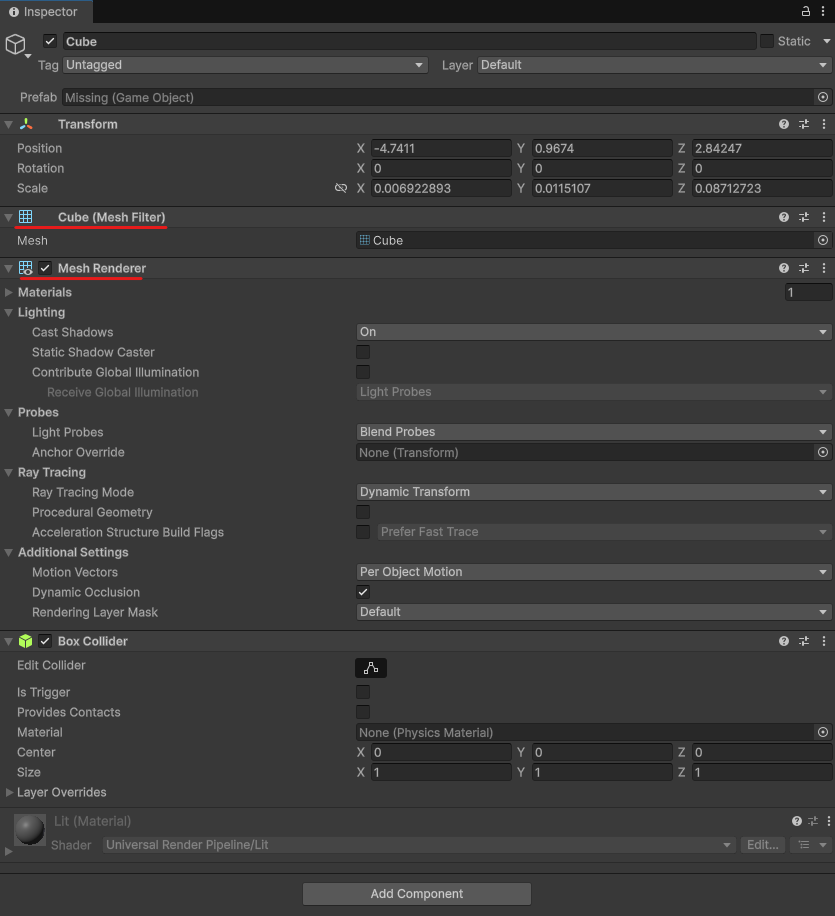Open Transform component help reference

[x=784, y=124]
